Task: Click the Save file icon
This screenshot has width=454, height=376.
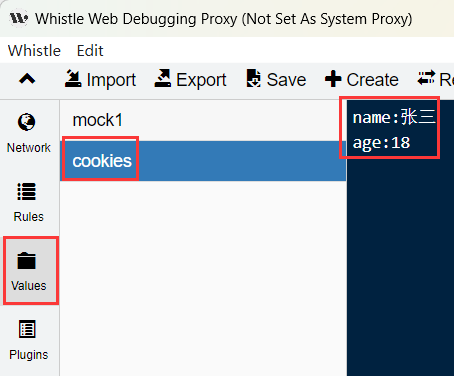Action: (x=254, y=79)
